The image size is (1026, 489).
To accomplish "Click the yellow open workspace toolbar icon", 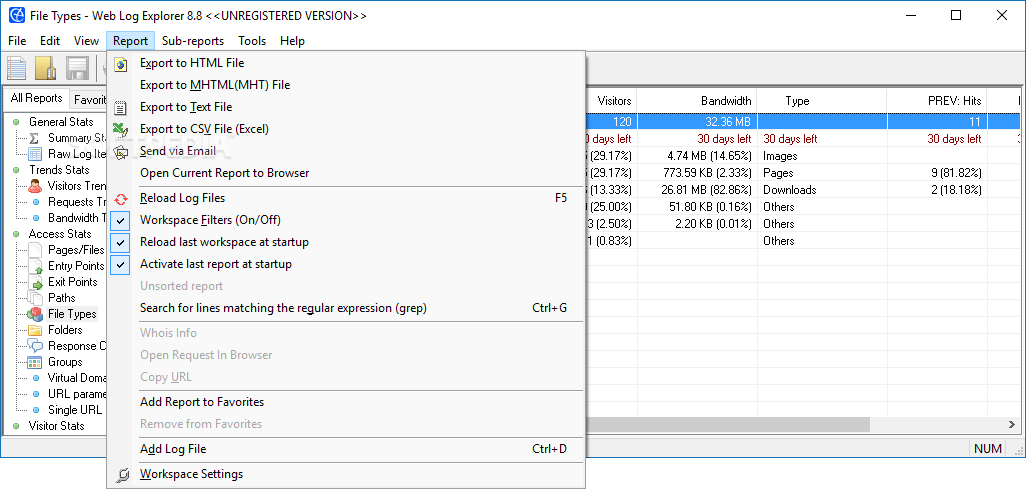I will coord(46,69).
